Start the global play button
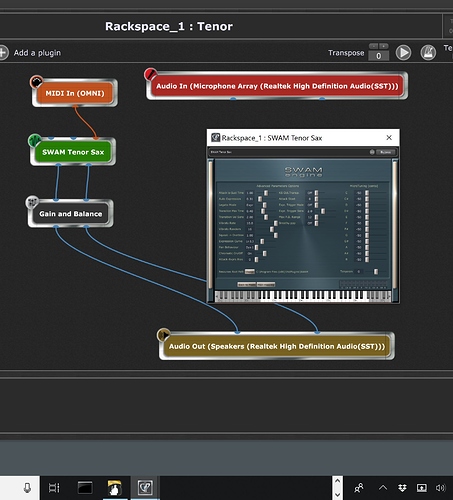453x500 pixels. click(x=403, y=53)
